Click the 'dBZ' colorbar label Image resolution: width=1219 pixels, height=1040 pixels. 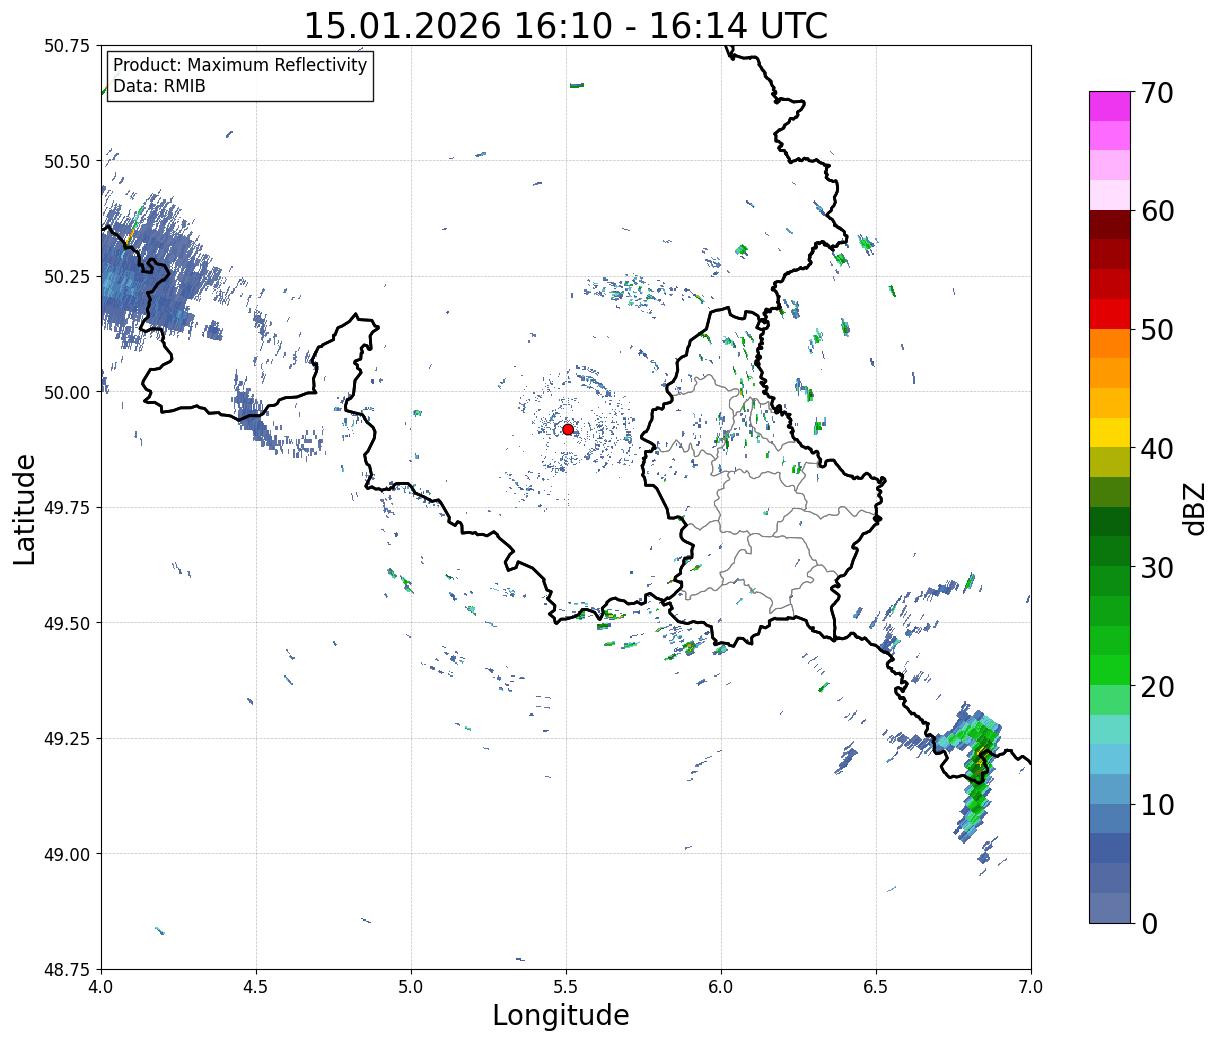tap(1194, 508)
